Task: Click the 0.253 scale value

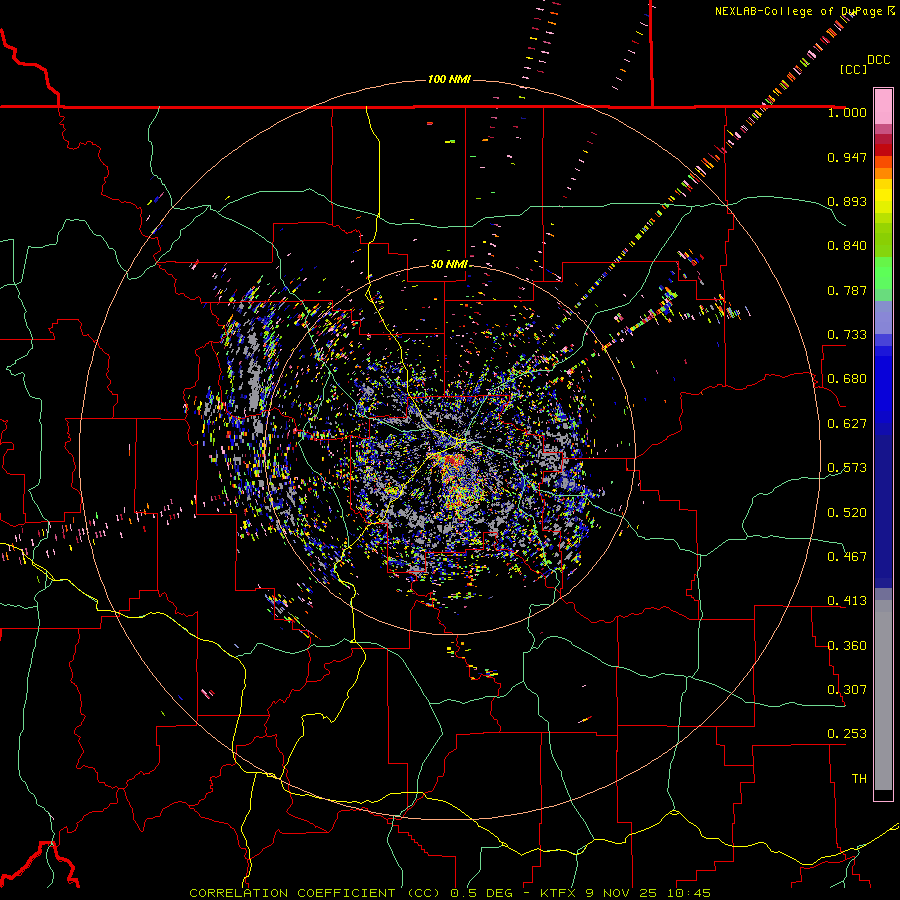Action: point(847,734)
